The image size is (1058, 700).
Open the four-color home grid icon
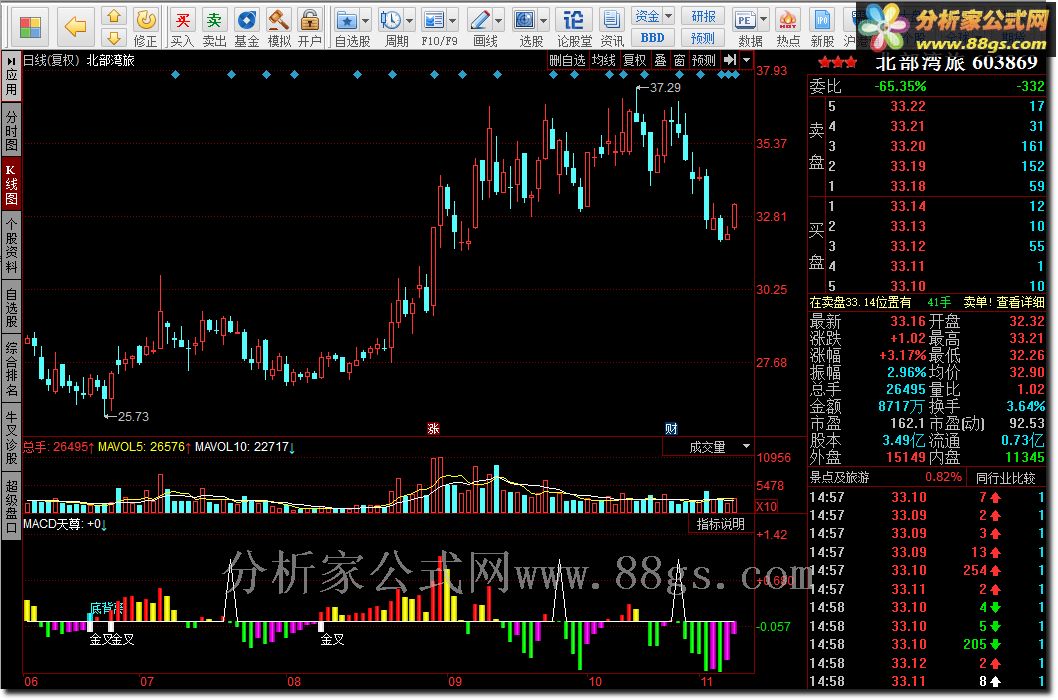[29, 27]
